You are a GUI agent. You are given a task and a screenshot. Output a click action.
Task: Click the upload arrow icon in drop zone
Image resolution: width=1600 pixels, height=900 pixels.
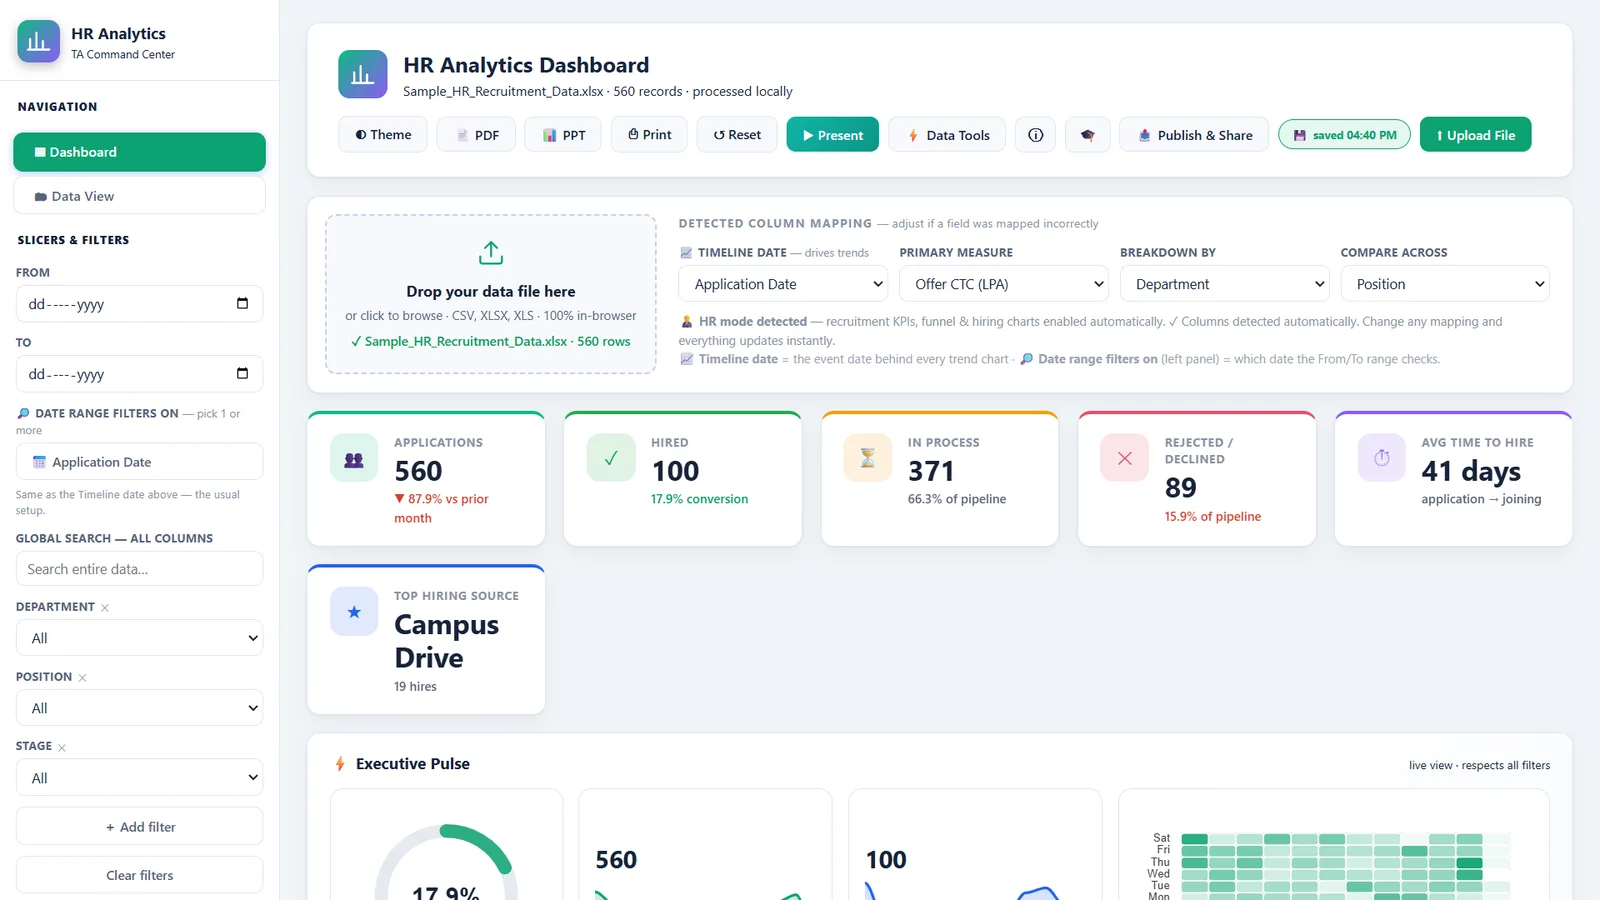coord(491,253)
